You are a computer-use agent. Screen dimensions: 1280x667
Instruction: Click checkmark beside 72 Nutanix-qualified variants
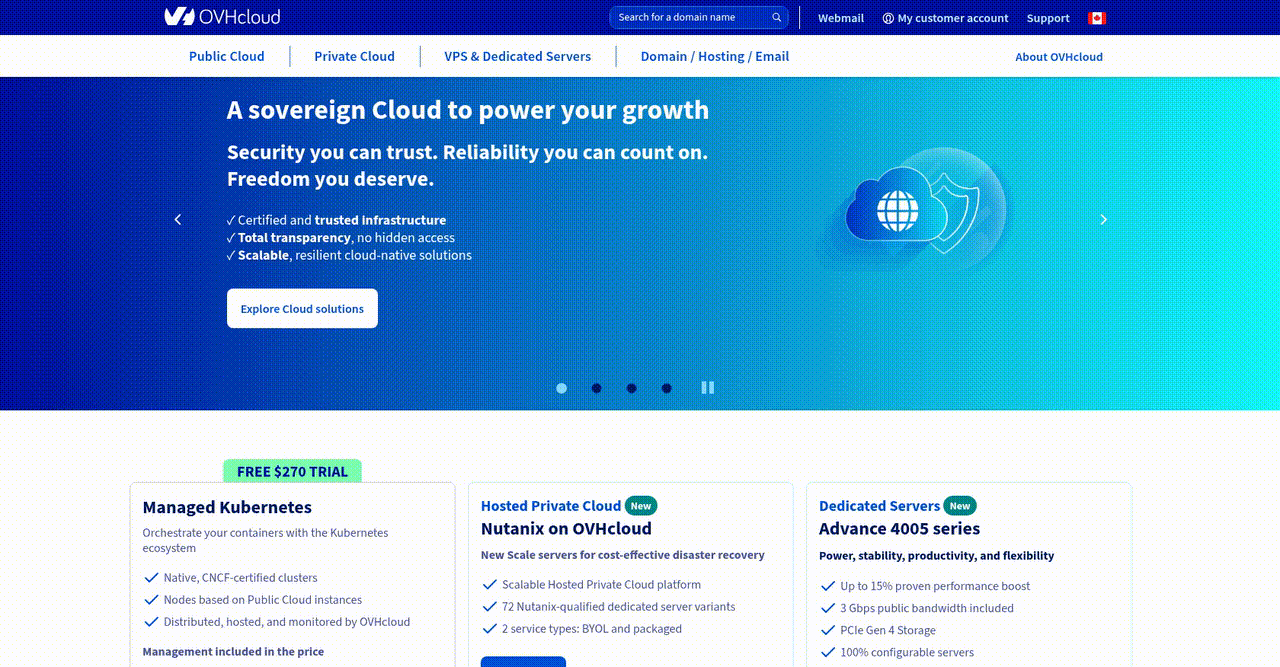pyautogui.click(x=490, y=607)
